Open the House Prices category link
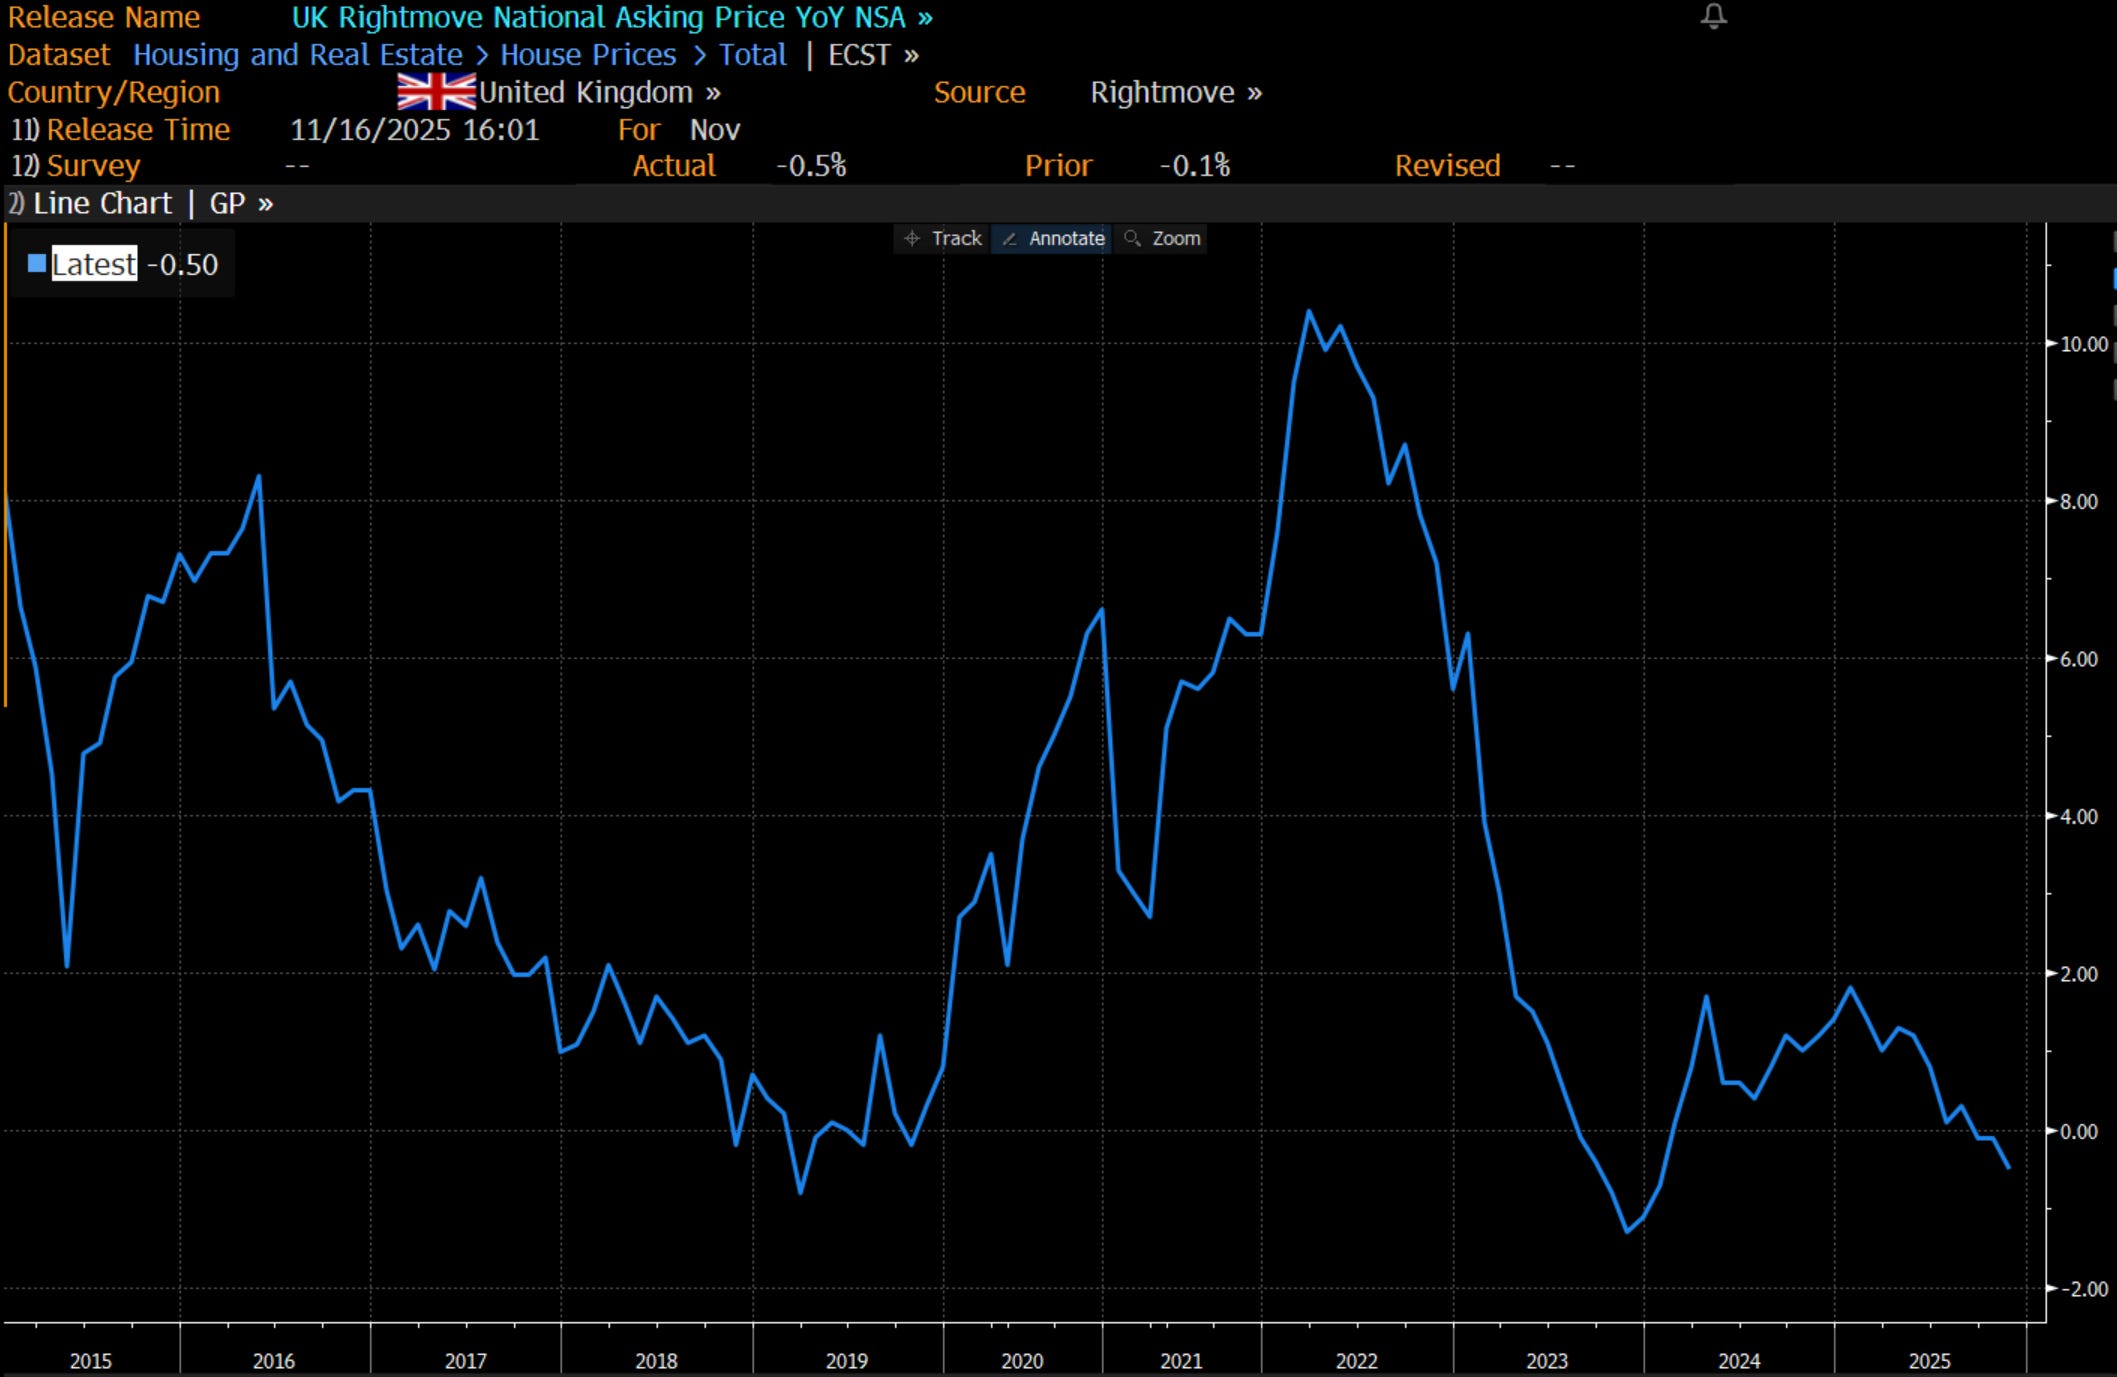Screen dimensions: 2117x1377 point(588,55)
